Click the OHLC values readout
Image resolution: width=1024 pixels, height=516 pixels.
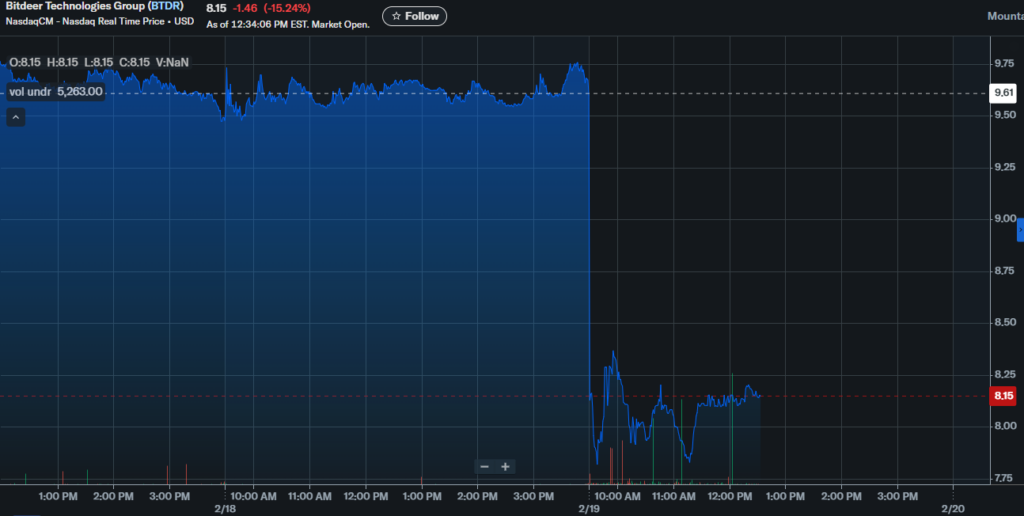tap(99, 63)
